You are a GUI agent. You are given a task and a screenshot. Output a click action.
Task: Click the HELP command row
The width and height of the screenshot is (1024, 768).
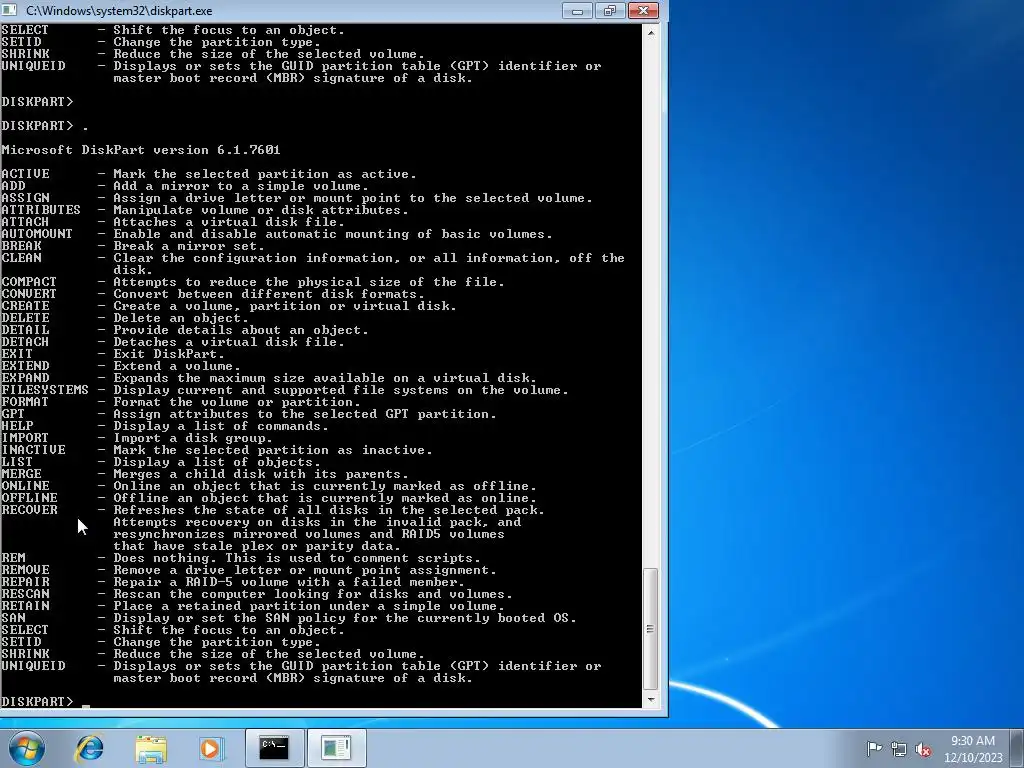coord(165,426)
